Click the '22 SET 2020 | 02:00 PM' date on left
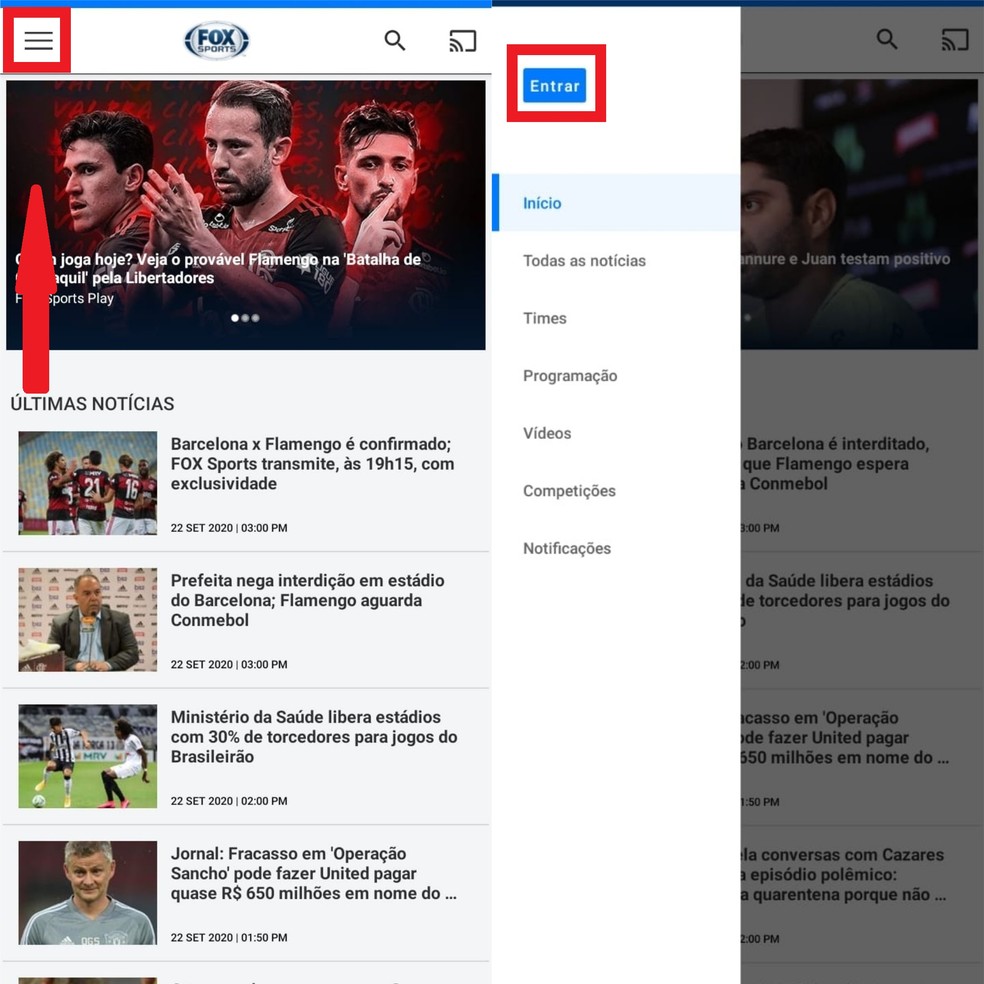Viewport: 984px width, 984px height. pos(229,801)
